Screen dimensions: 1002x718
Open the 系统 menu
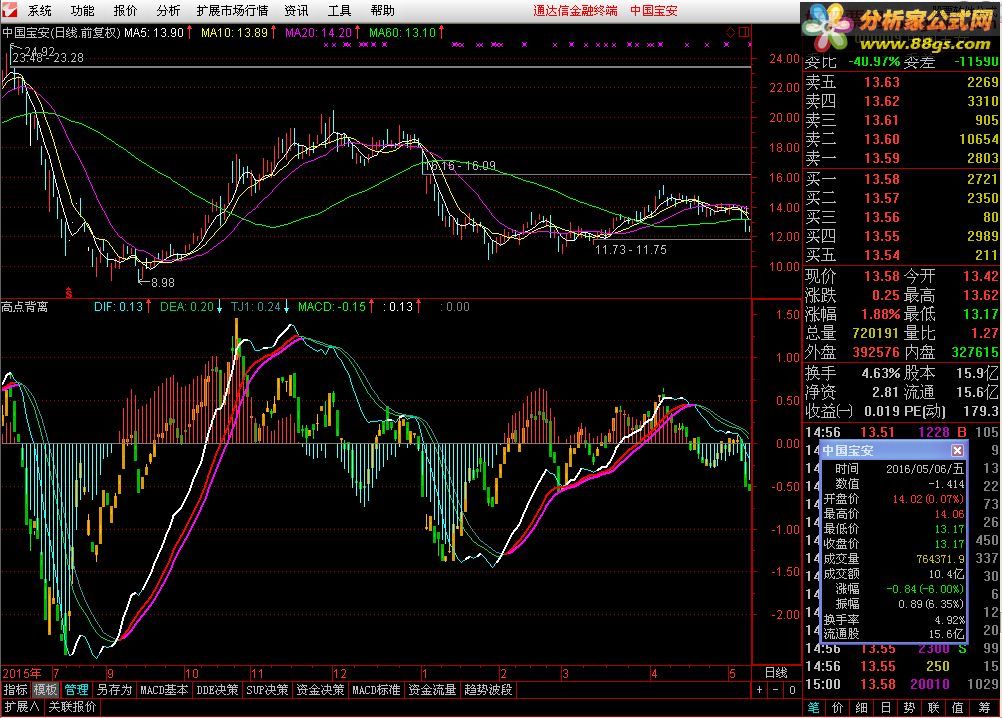39,10
